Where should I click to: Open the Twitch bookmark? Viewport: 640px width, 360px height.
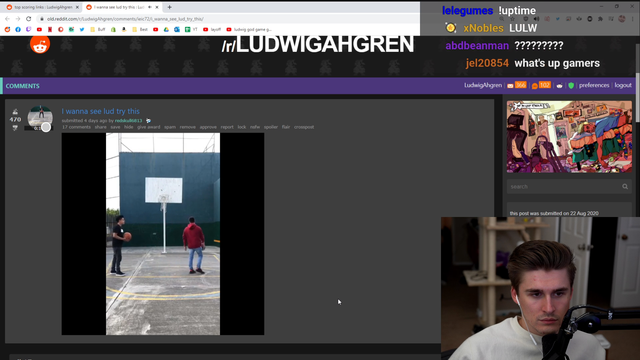29,29
